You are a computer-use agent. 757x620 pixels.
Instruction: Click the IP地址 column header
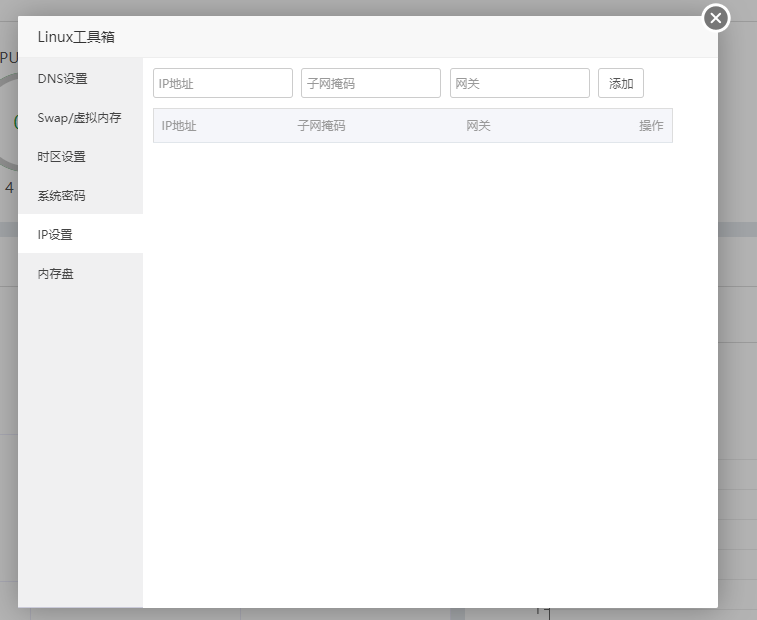(179, 126)
